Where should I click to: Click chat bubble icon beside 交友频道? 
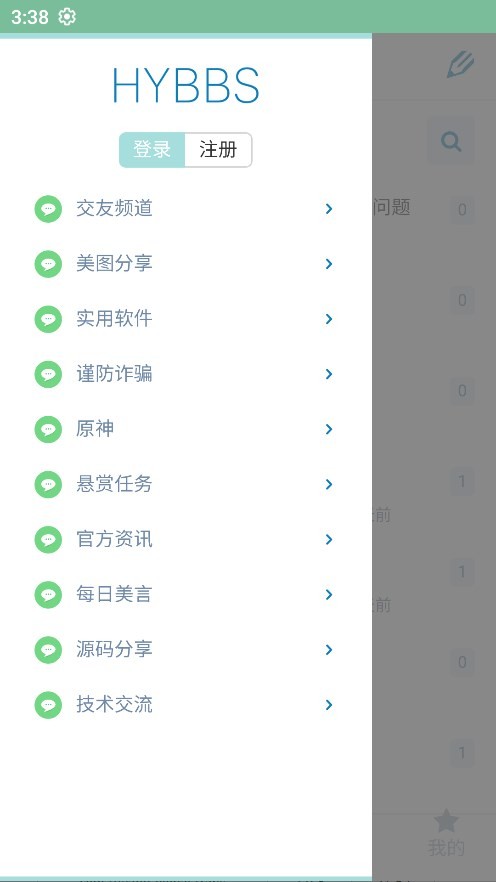(x=48, y=209)
